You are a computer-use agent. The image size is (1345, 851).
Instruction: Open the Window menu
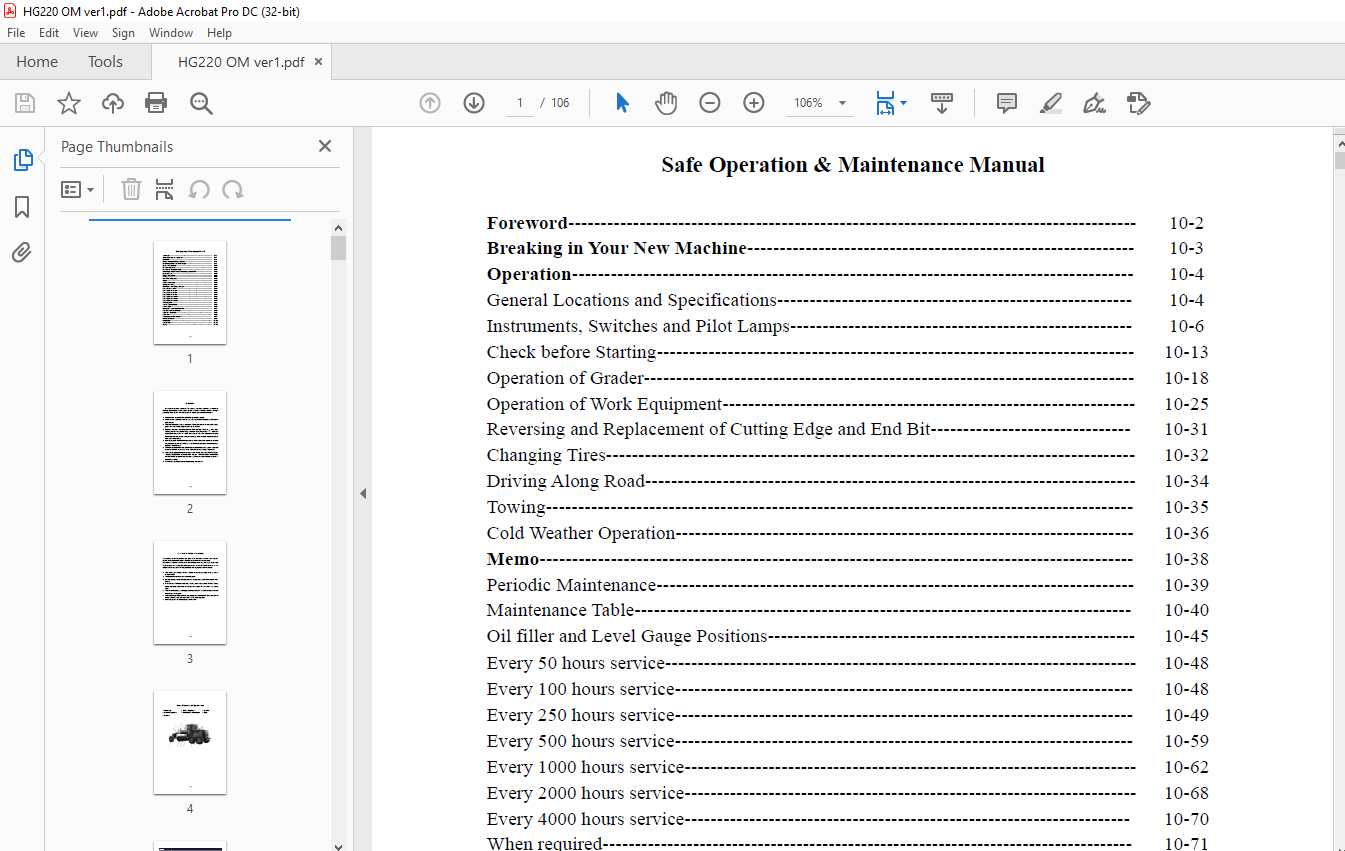171,33
